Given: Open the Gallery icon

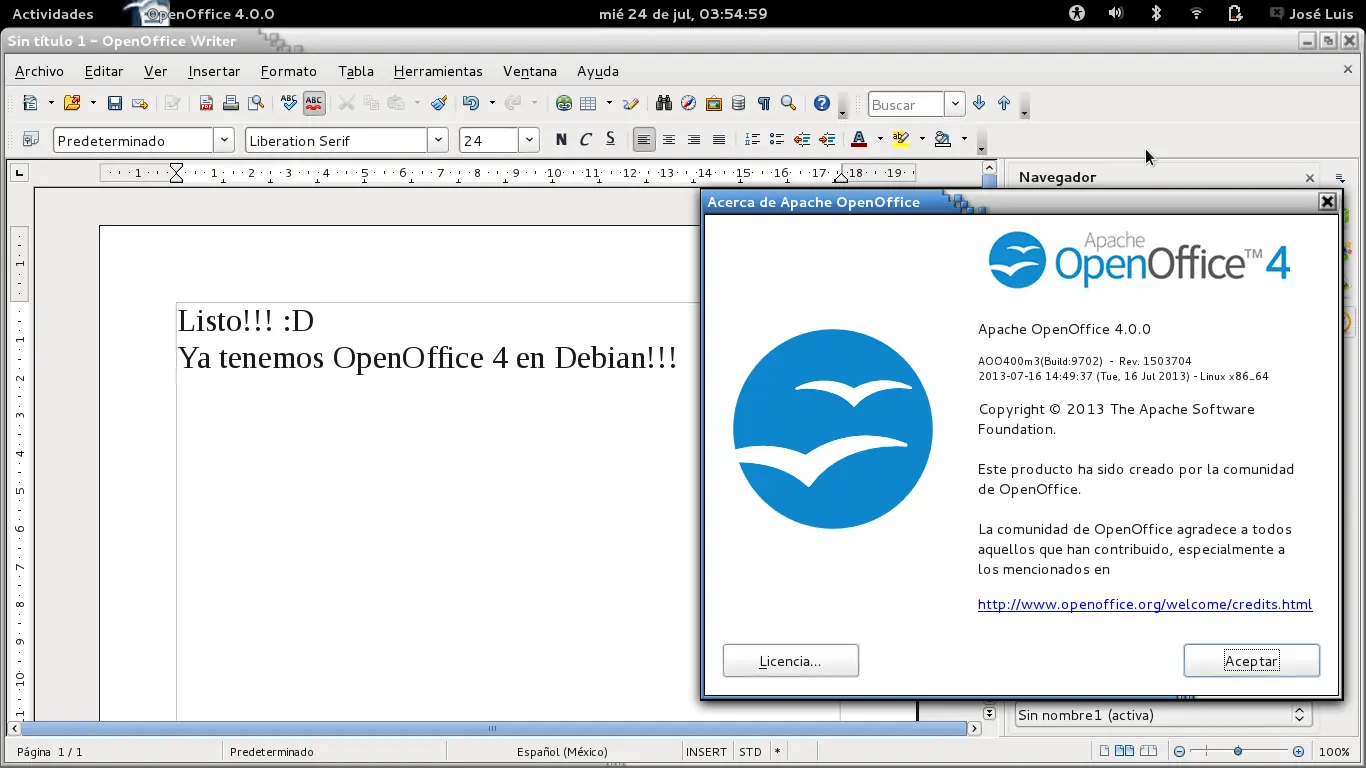Looking at the screenshot, I should click(x=714, y=103).
